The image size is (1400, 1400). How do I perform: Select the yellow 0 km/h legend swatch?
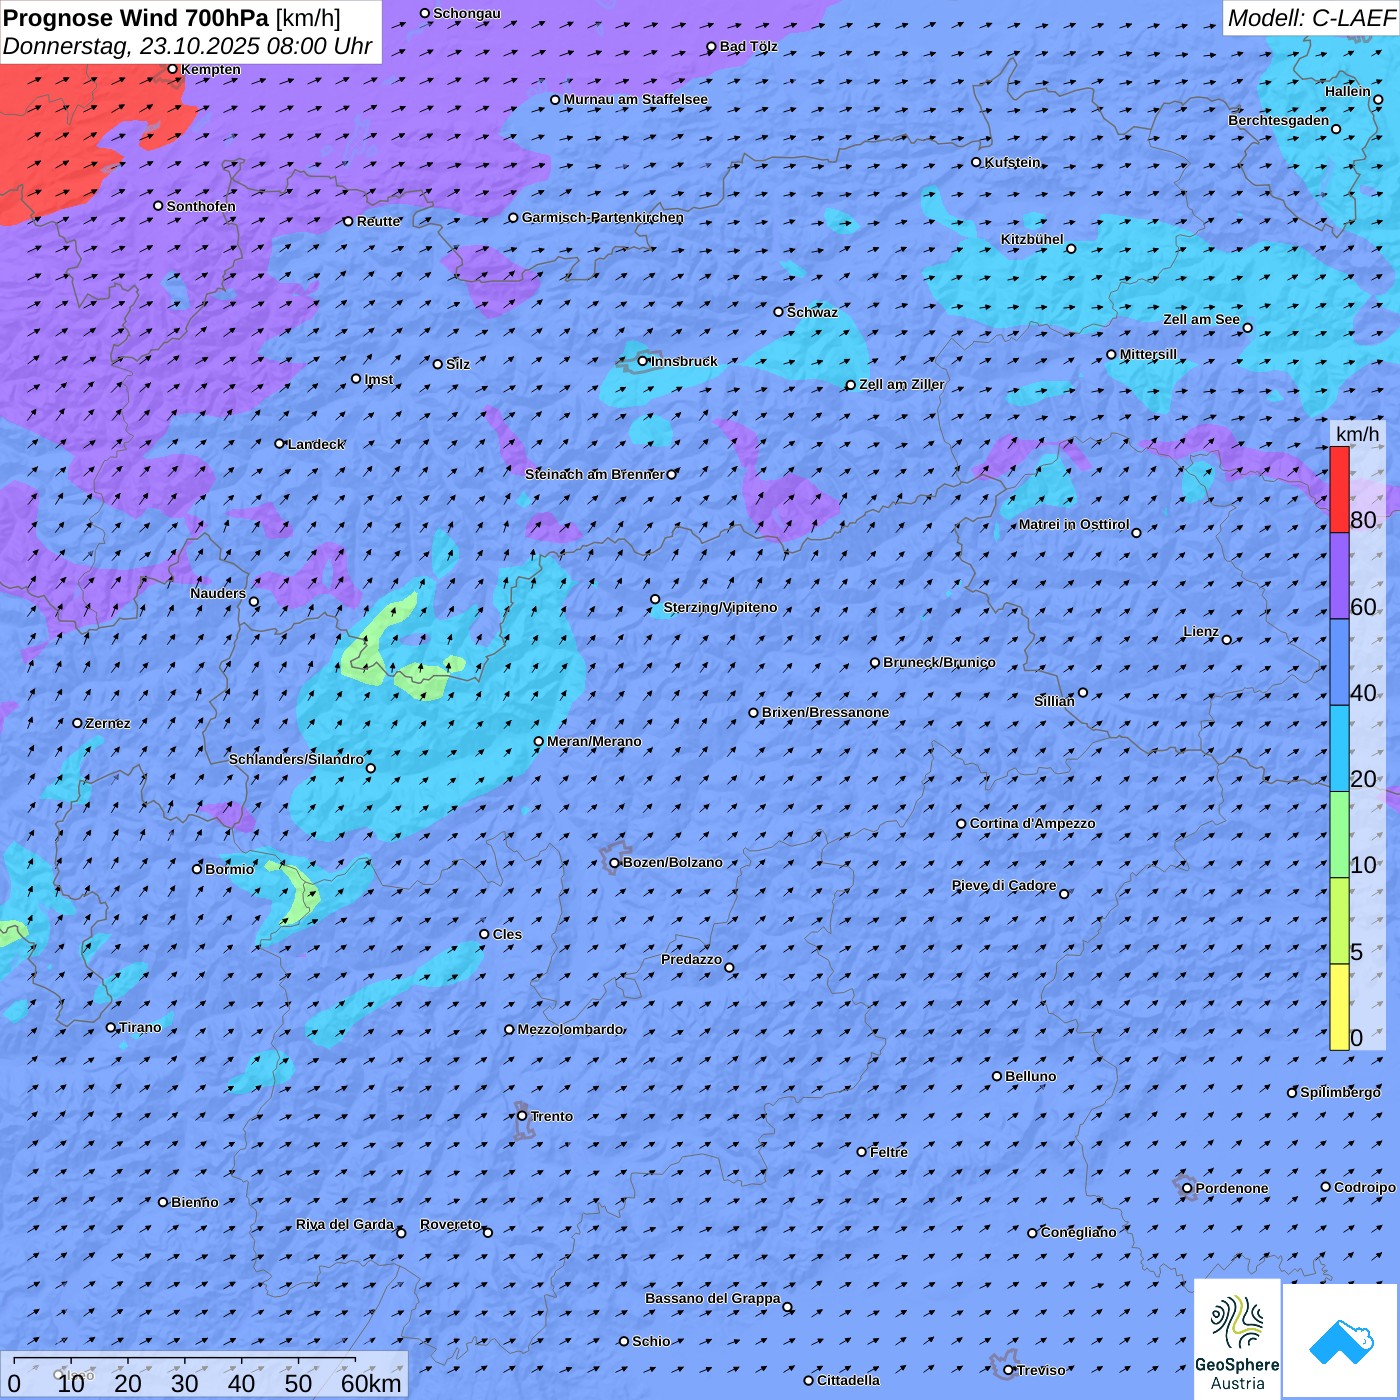[x=1339, y=1007]
